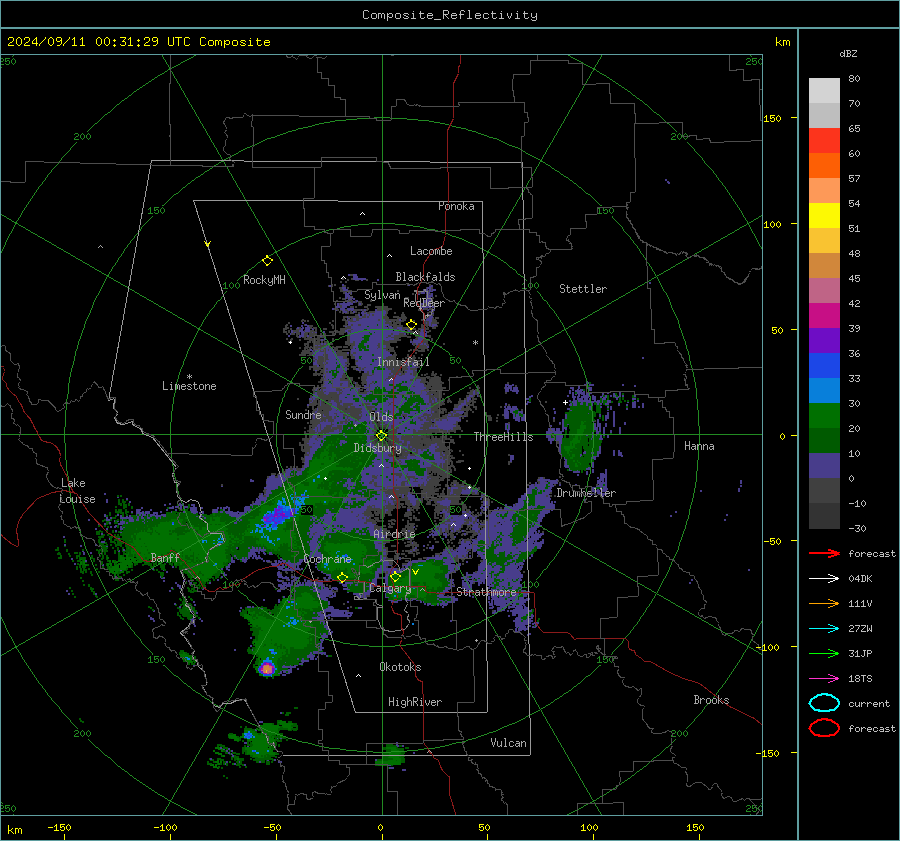Screen dimensions: 900x841
Task: Click the Blackfalds city label
Action: coord(425,277)
